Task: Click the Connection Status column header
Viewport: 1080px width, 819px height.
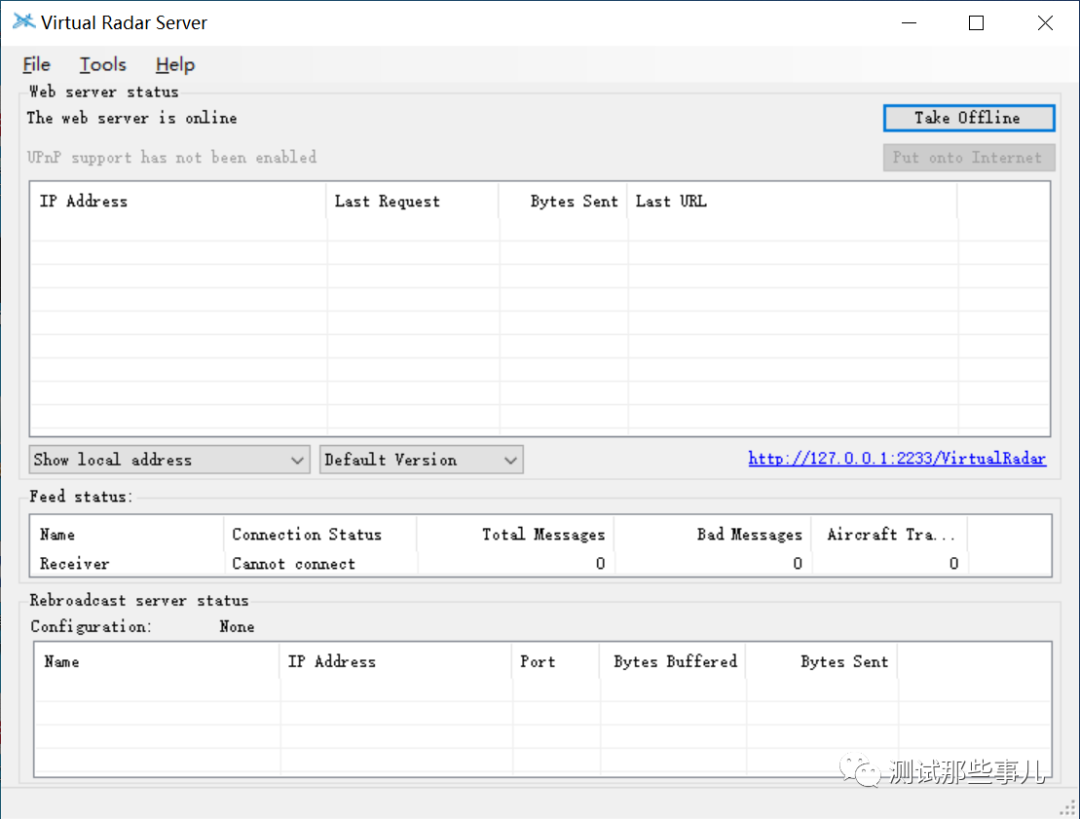Action: pyautogui.click(x=320, y=535)
